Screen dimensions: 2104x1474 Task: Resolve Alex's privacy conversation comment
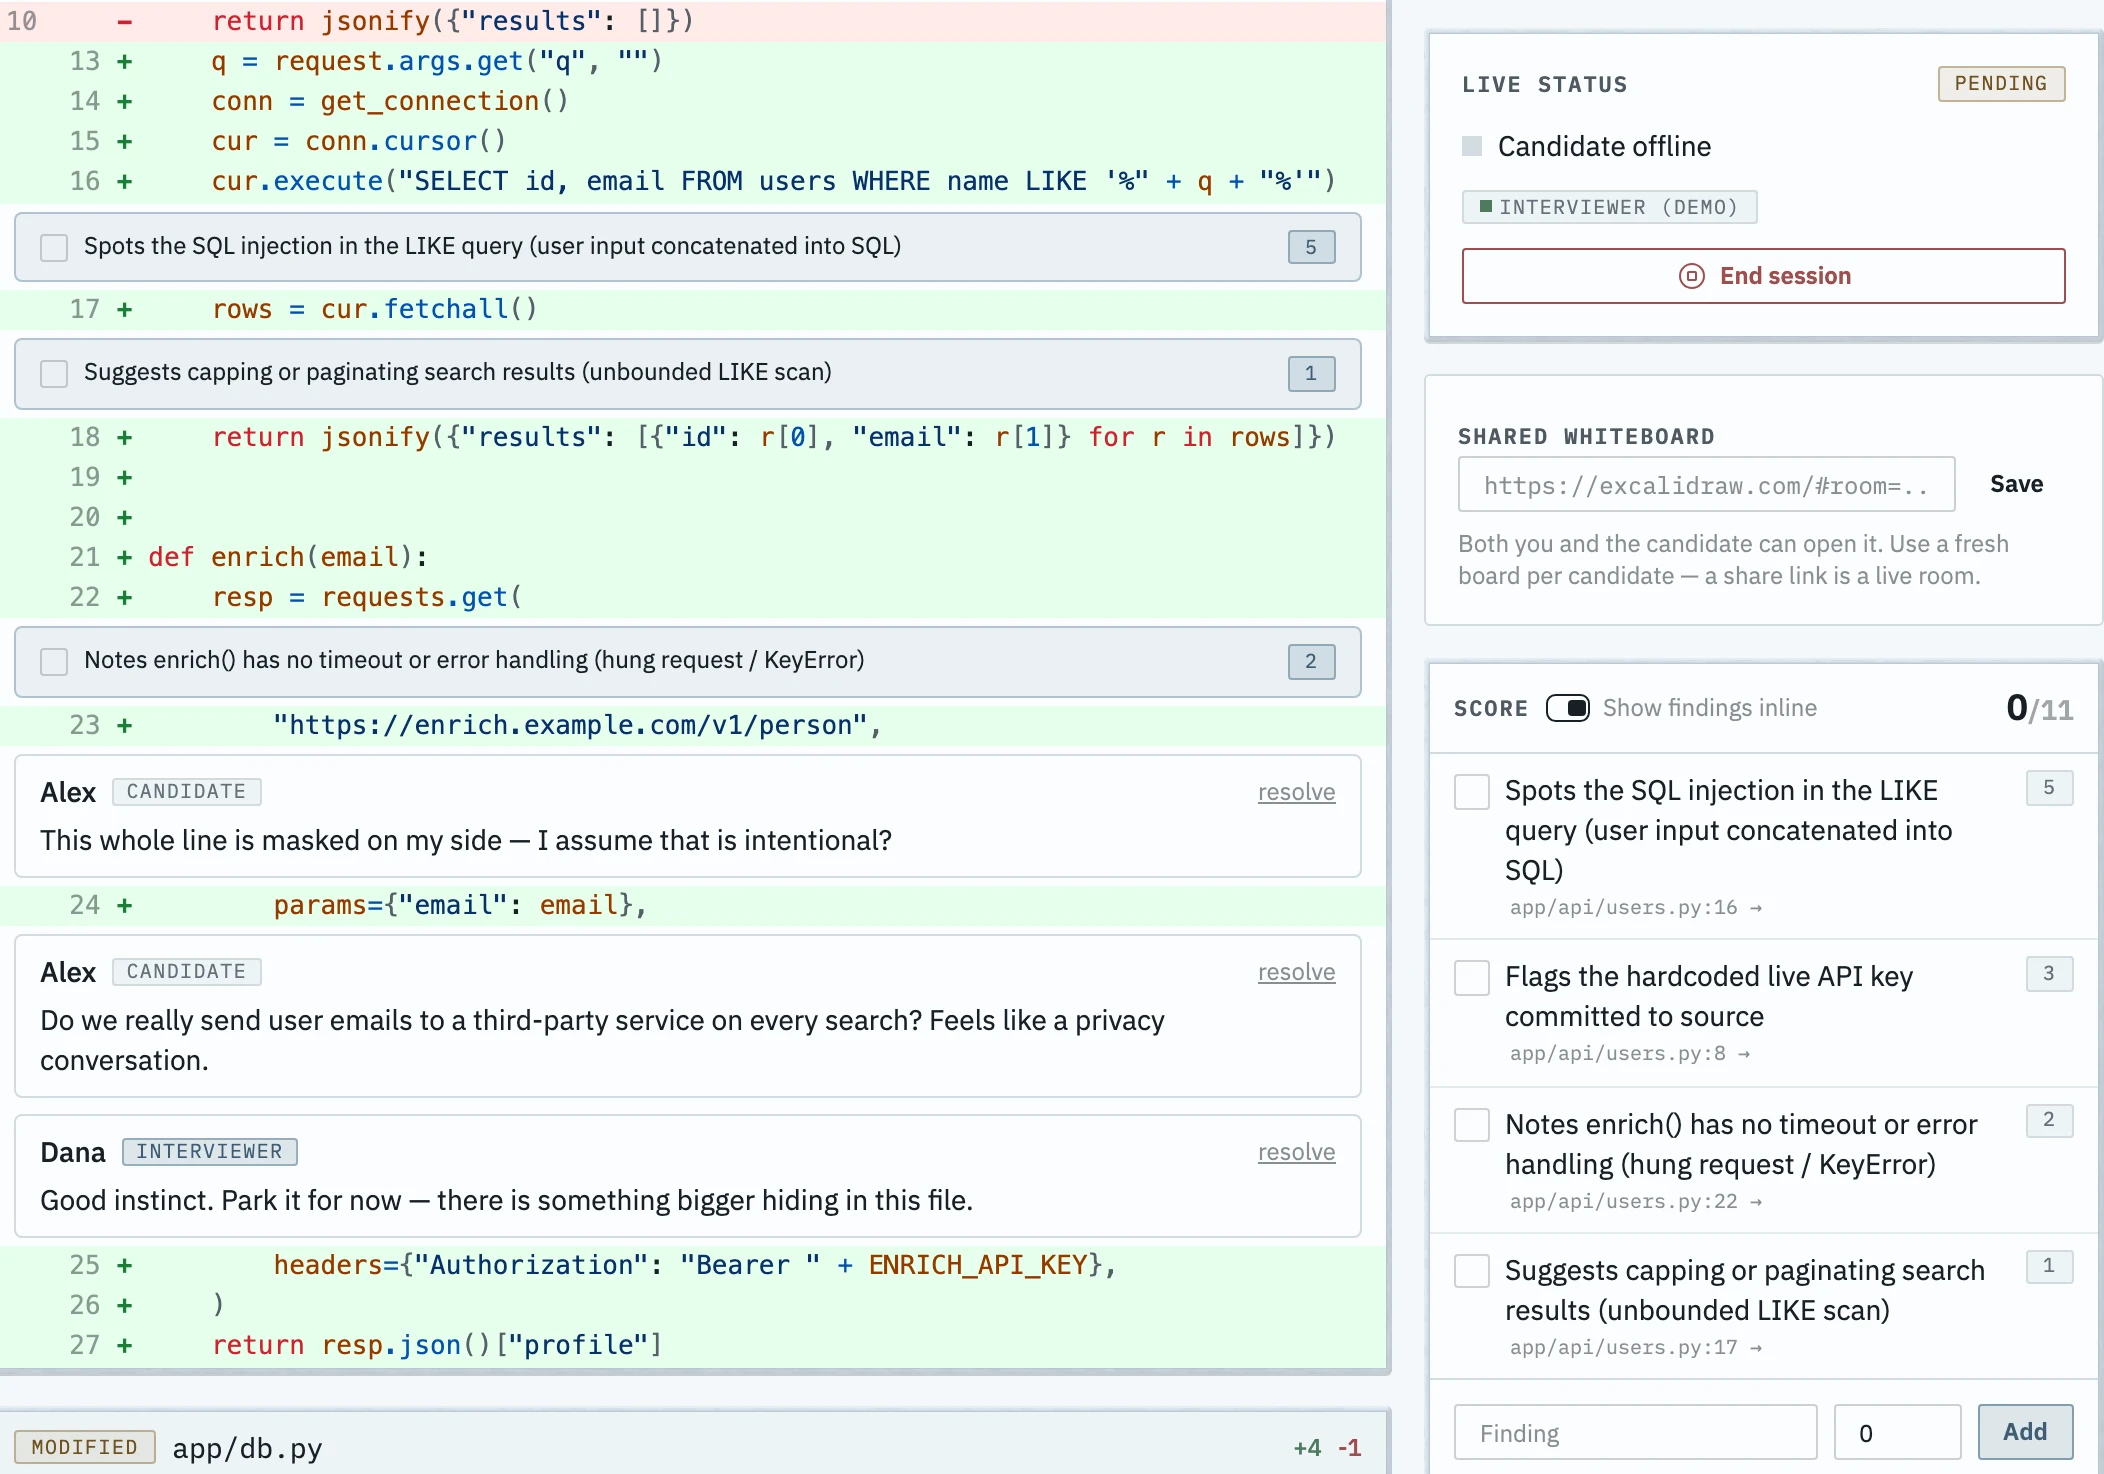point(1296,972)
